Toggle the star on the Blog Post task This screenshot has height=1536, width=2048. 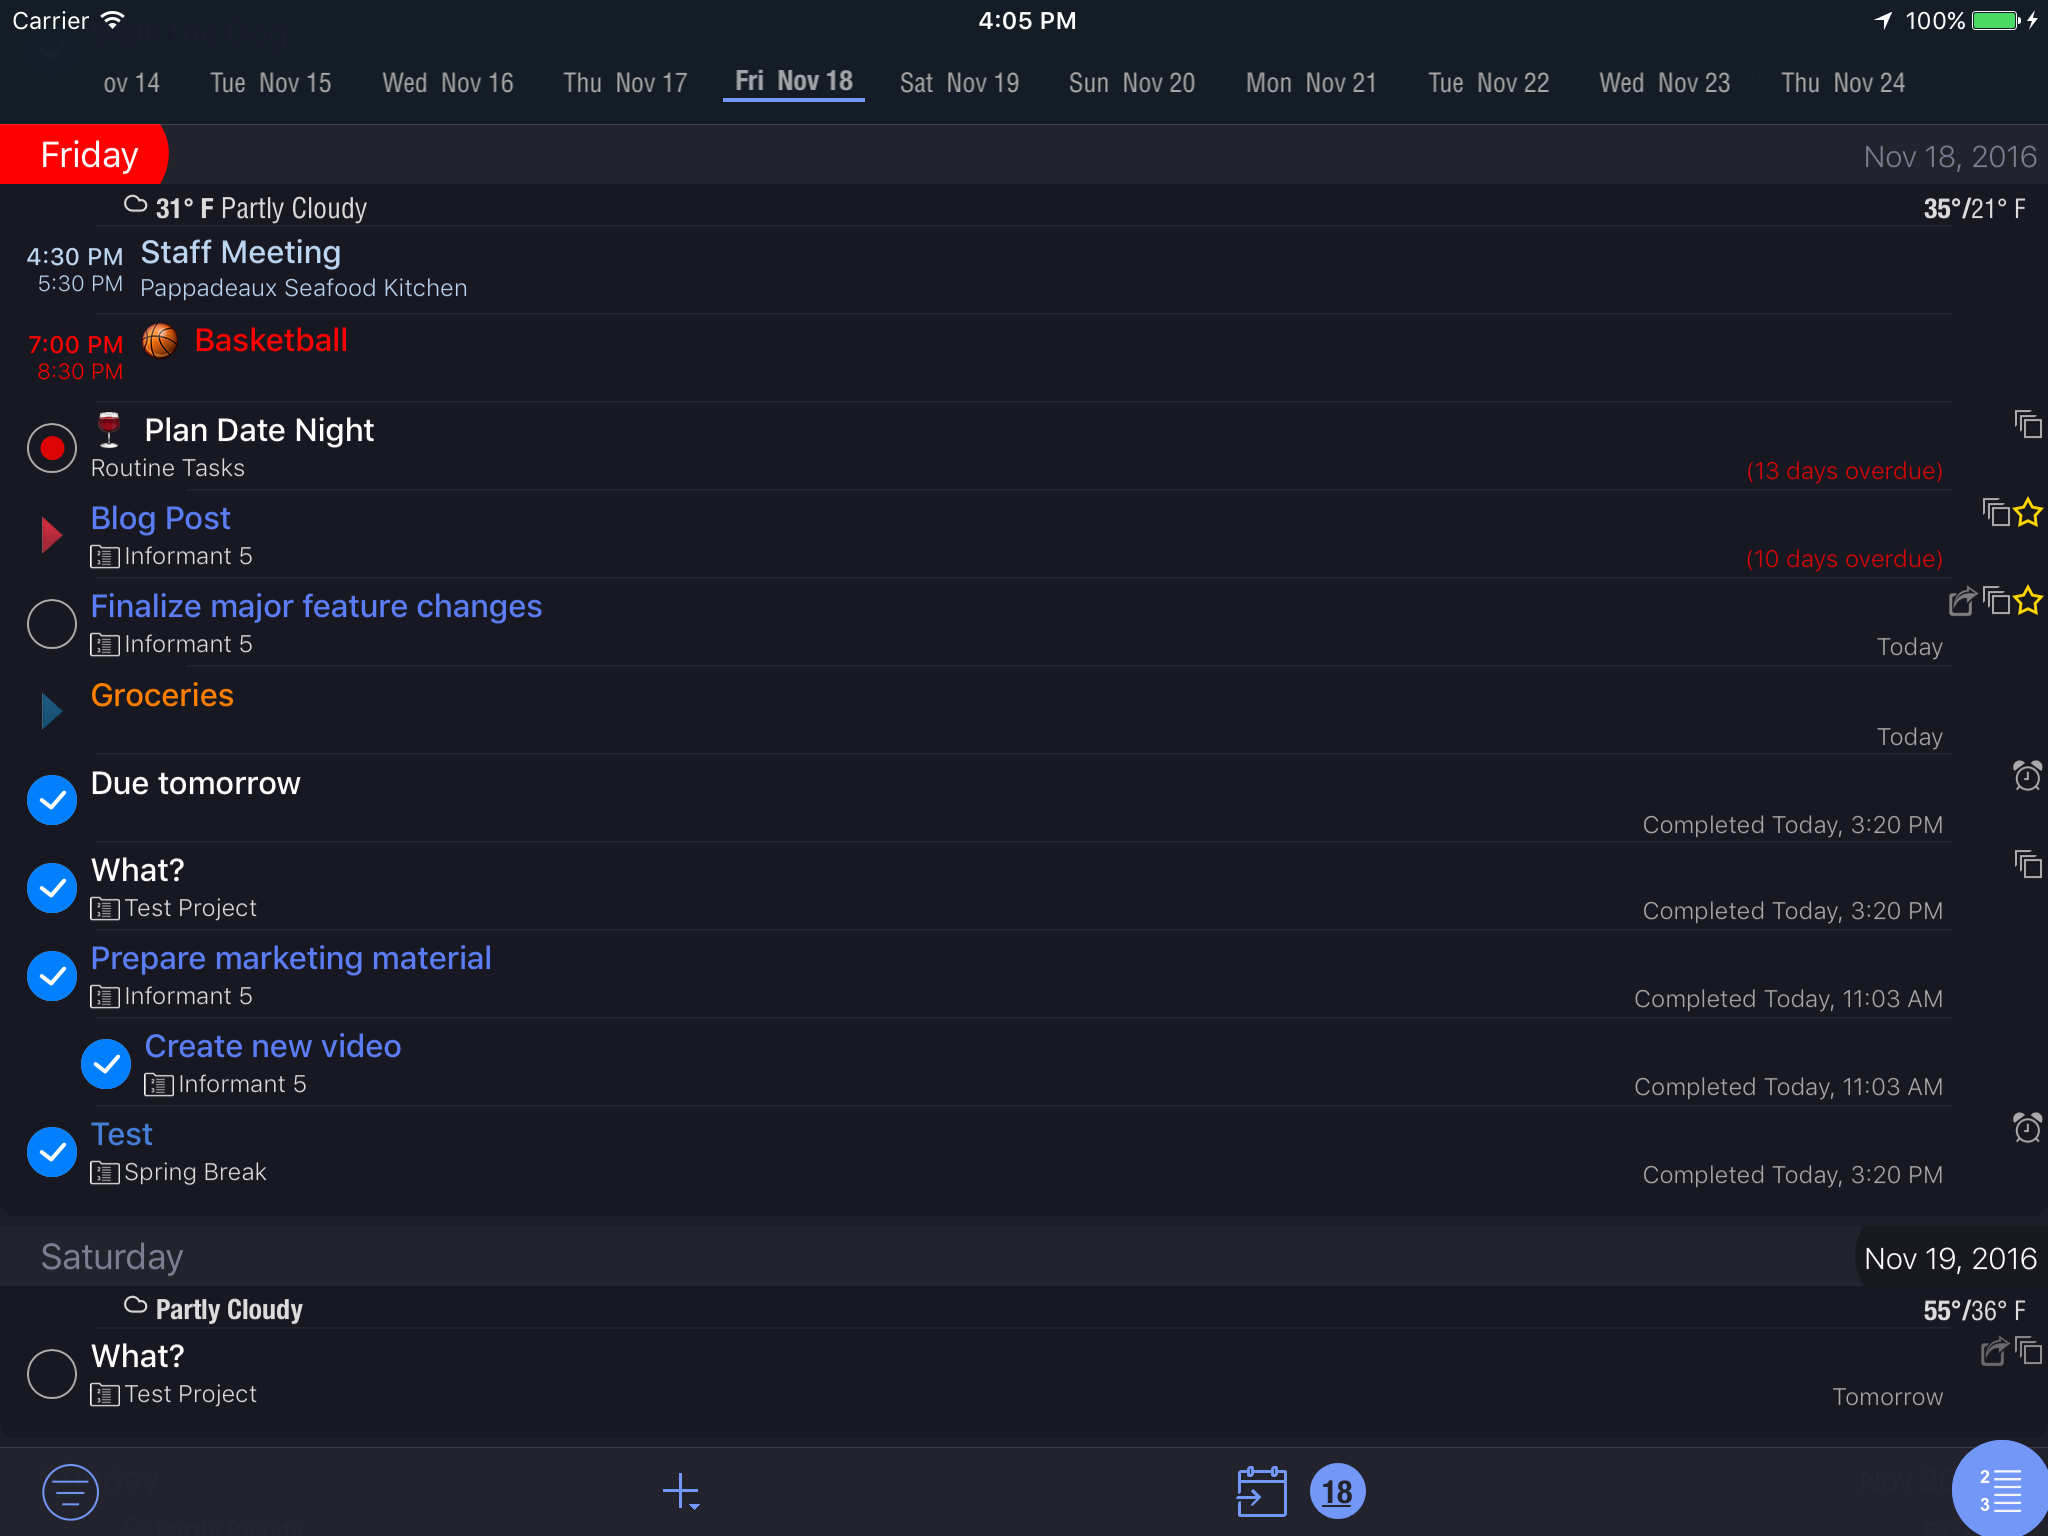[2029, 513]
